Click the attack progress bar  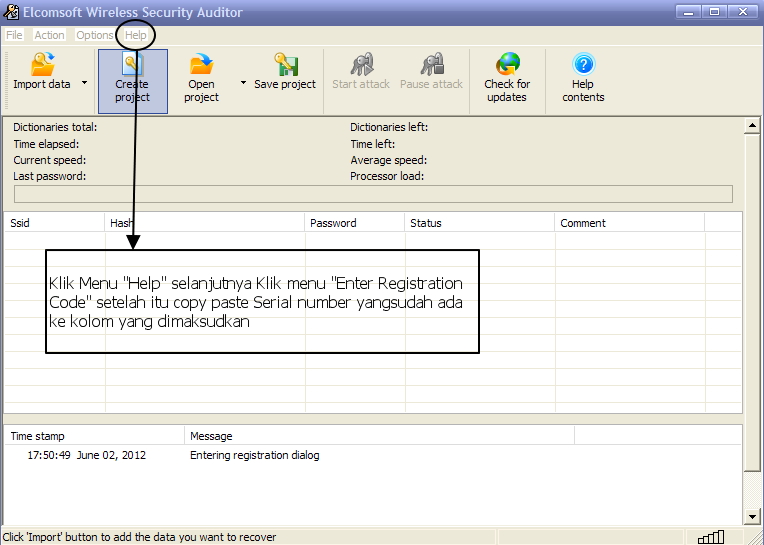pyautogui.click(x=373, y=194)
